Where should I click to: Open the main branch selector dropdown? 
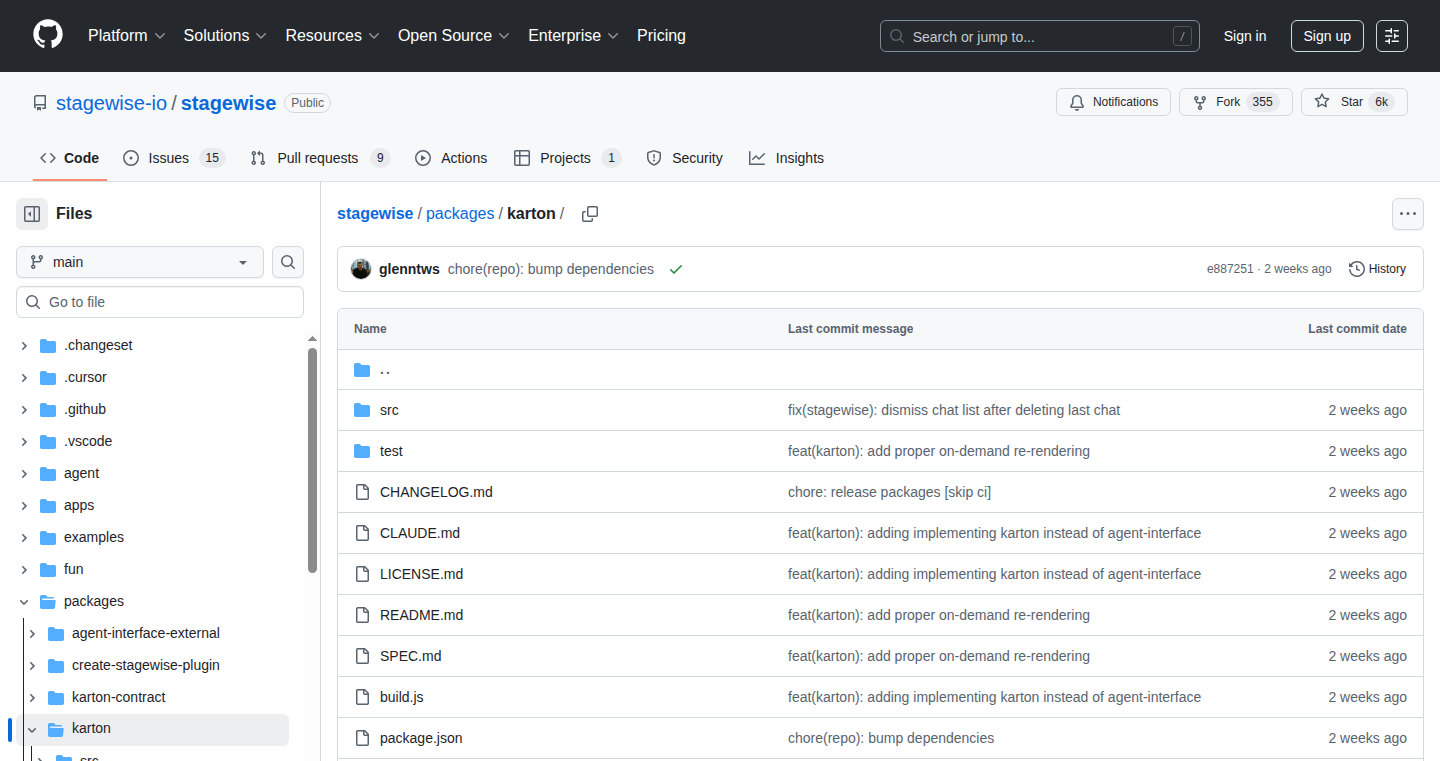coord(140,262)
